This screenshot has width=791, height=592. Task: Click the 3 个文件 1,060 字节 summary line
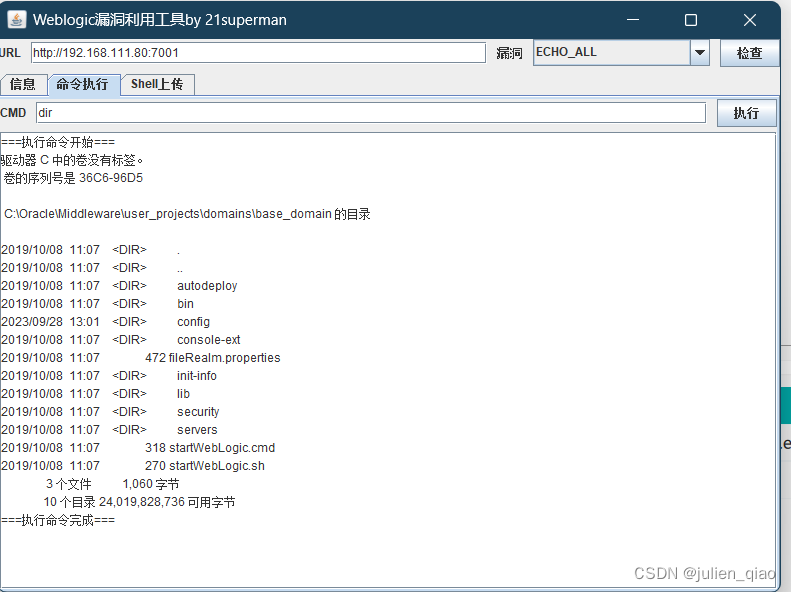pyautogui.click(x=112, y=484)
